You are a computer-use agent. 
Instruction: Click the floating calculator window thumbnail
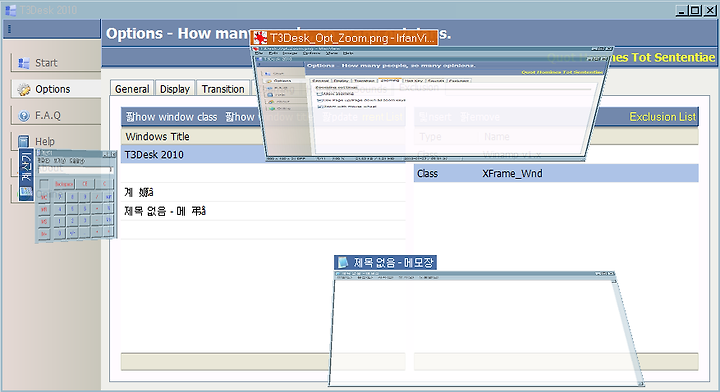click(76, 196)
